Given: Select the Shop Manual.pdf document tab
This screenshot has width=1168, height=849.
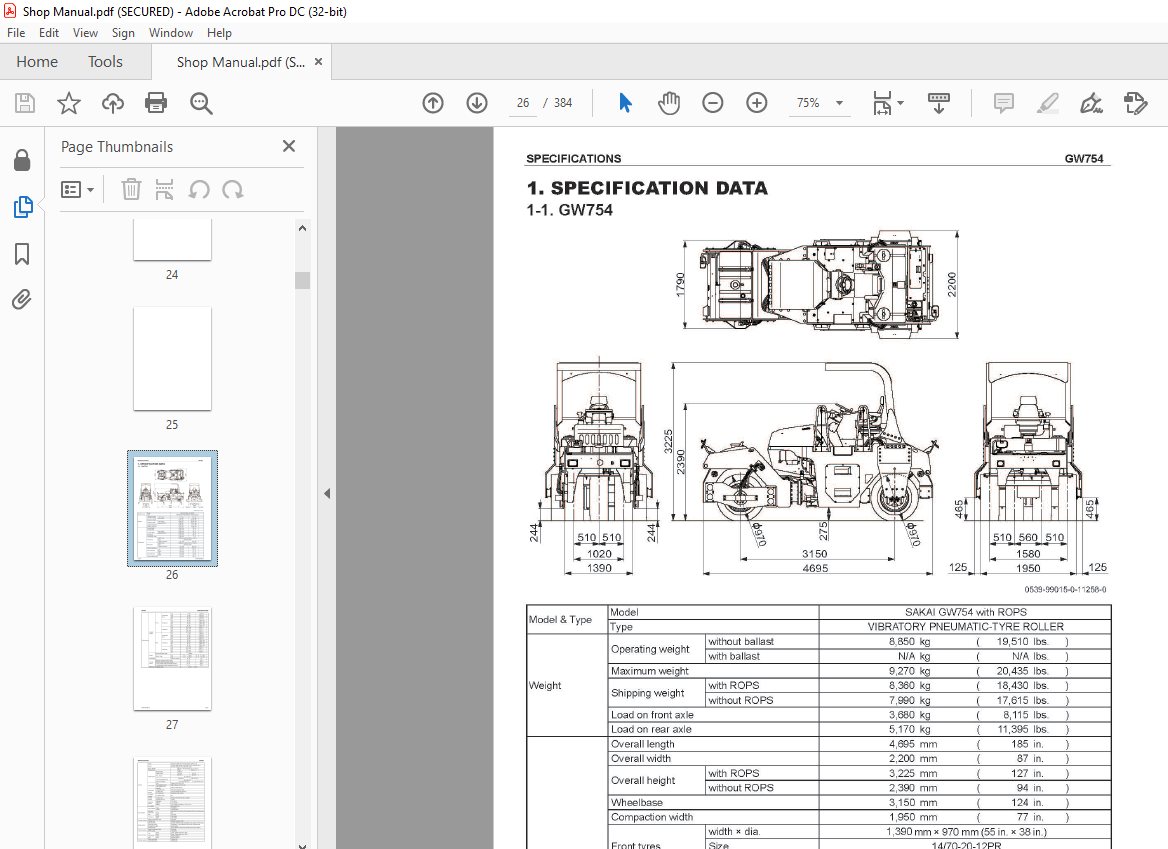Looking at the screenshot, I should pyautogui.click(x=241, y=62).
